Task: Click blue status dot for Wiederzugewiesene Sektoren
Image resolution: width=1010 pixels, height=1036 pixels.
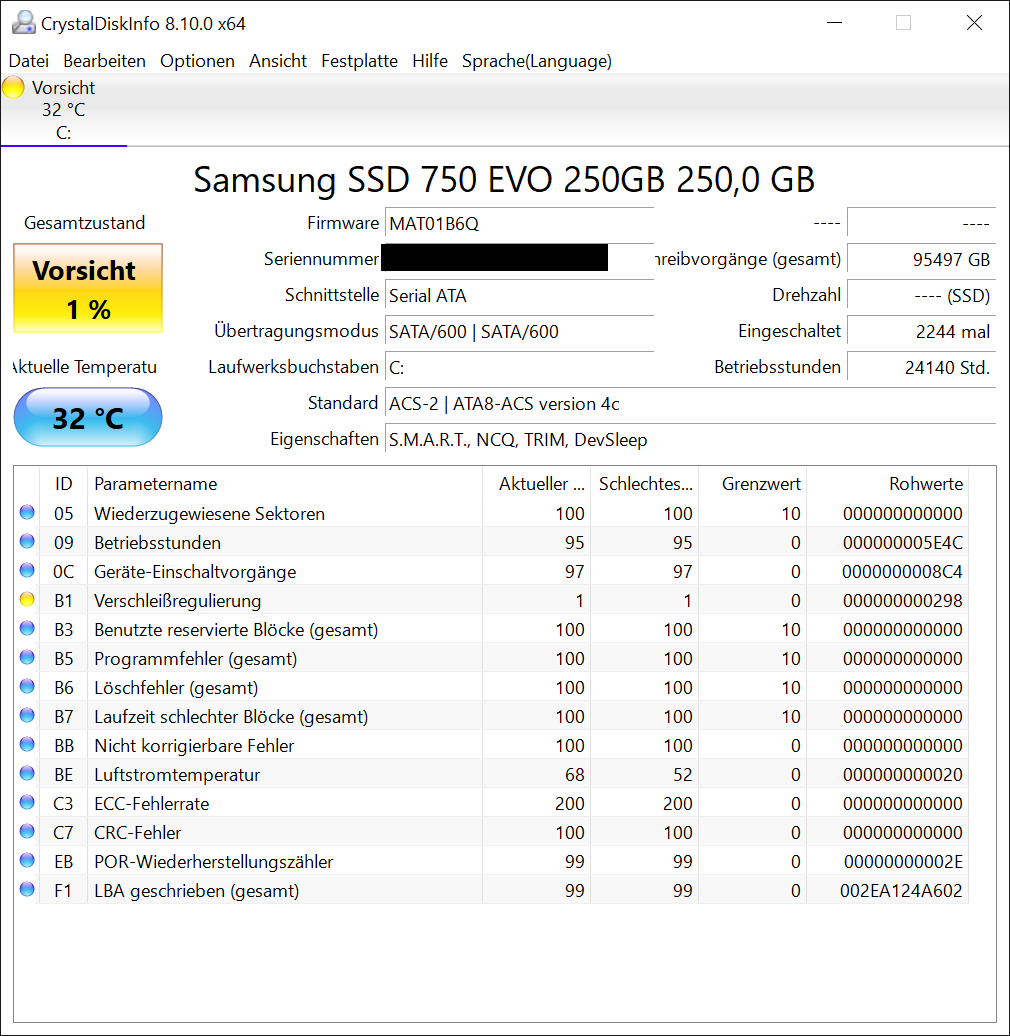Action: (x=27, y=512)
